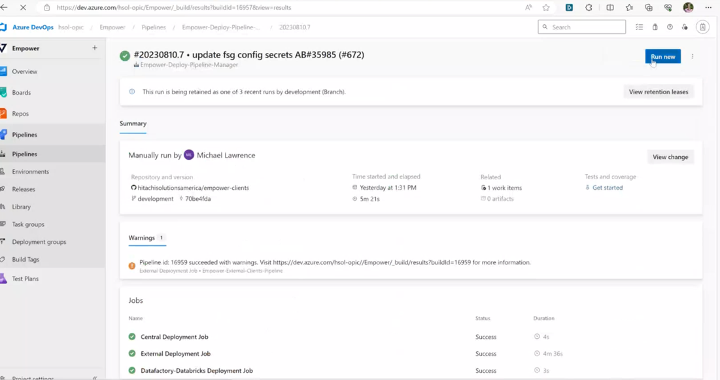Click the Run new button

[x=663, y=56]
